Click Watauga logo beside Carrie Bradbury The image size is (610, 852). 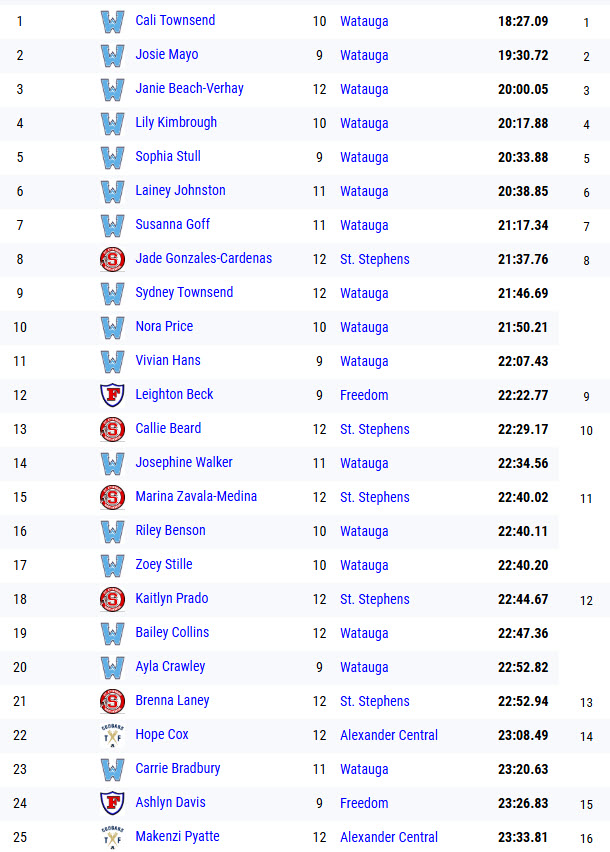pos(112,769)
